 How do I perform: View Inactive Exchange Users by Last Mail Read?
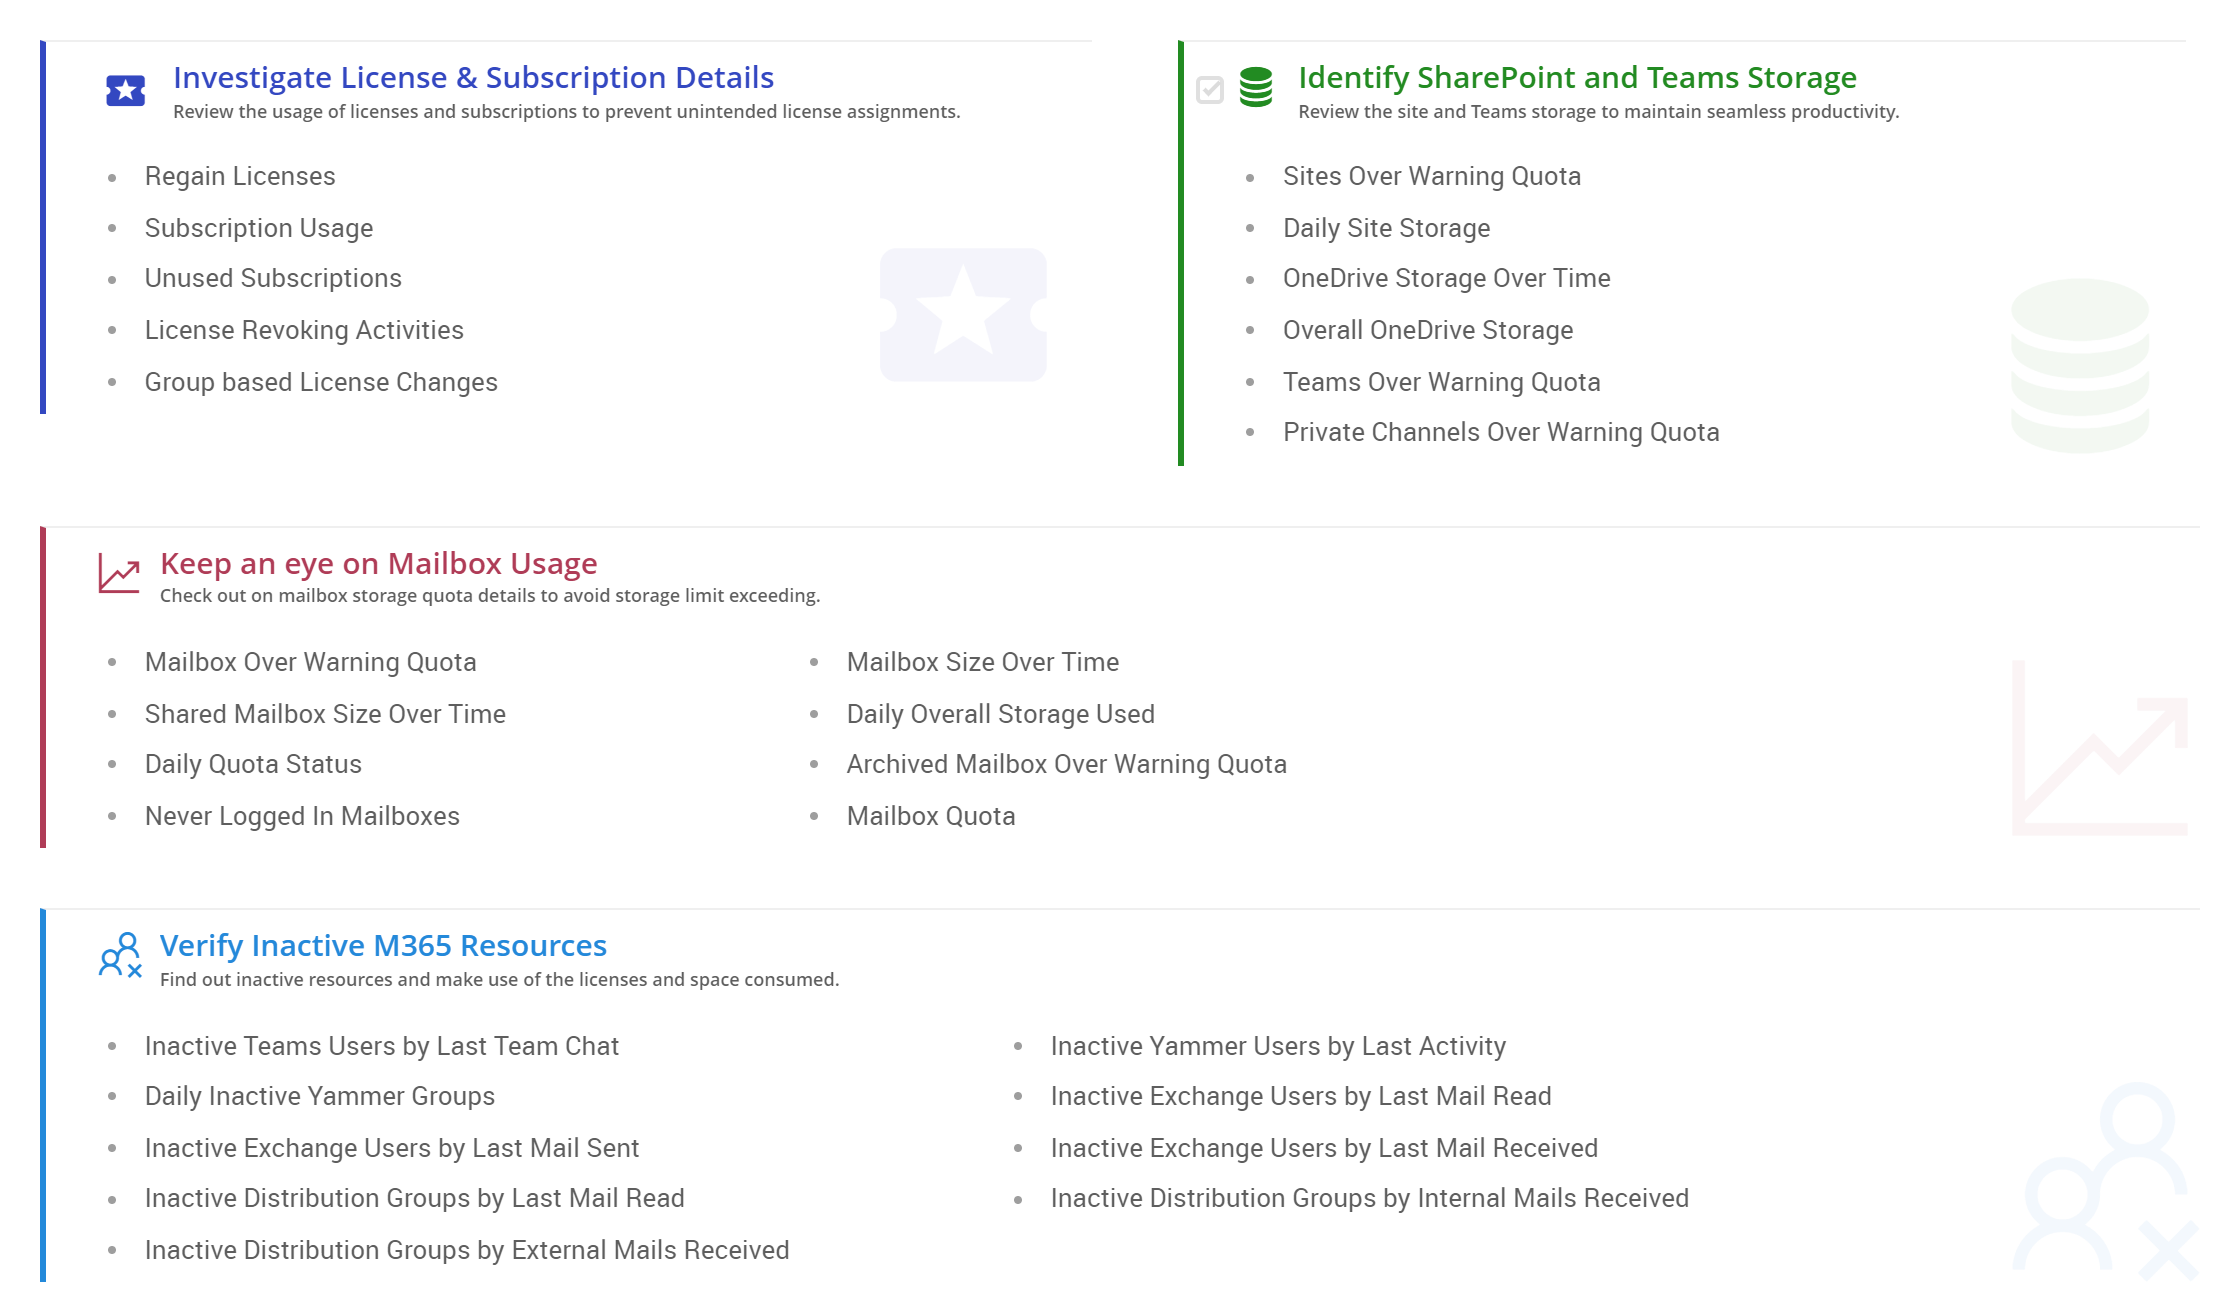click(1300, 1096)
